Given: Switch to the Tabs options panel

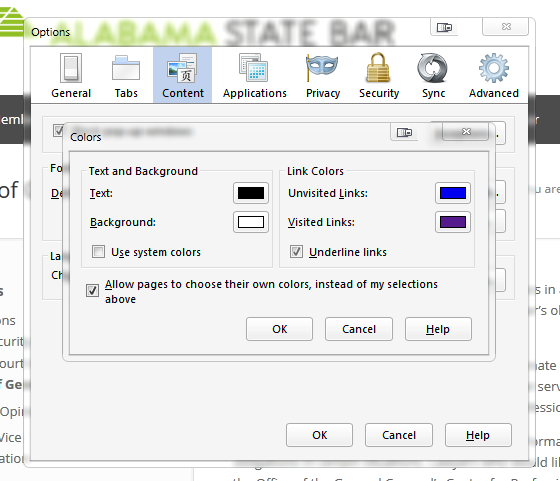Looking at the screenshot, I should tap(126, 76).
